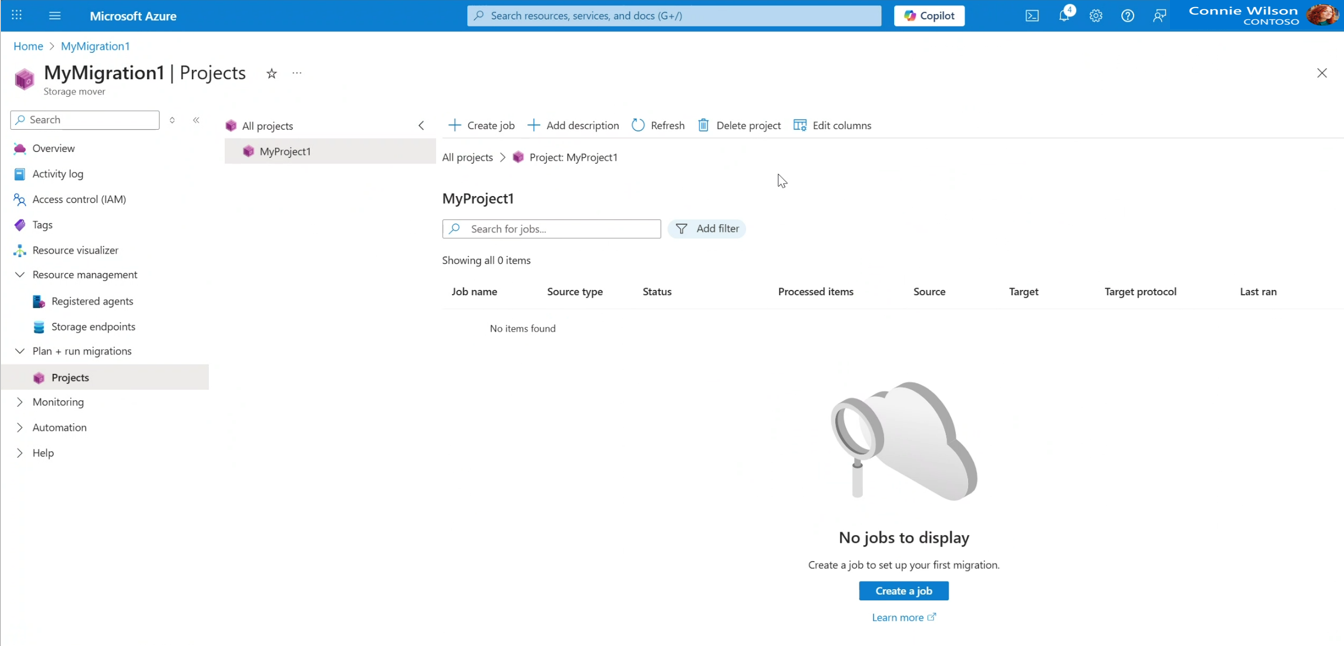Open the notifications bell
The height and width of the screenshot is (646, 1344).
pyautogui.click(x=1065, y=16)
